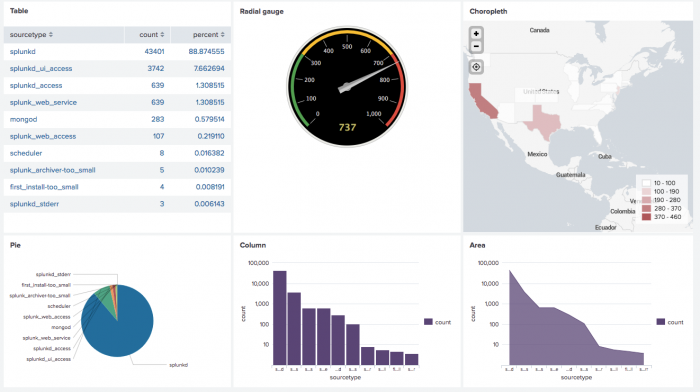Select the 370 - 460 map legend swatch
Image resolution: width=700 pixels, height=392 pixels.
pyautogui.click(x=646, y=217)
